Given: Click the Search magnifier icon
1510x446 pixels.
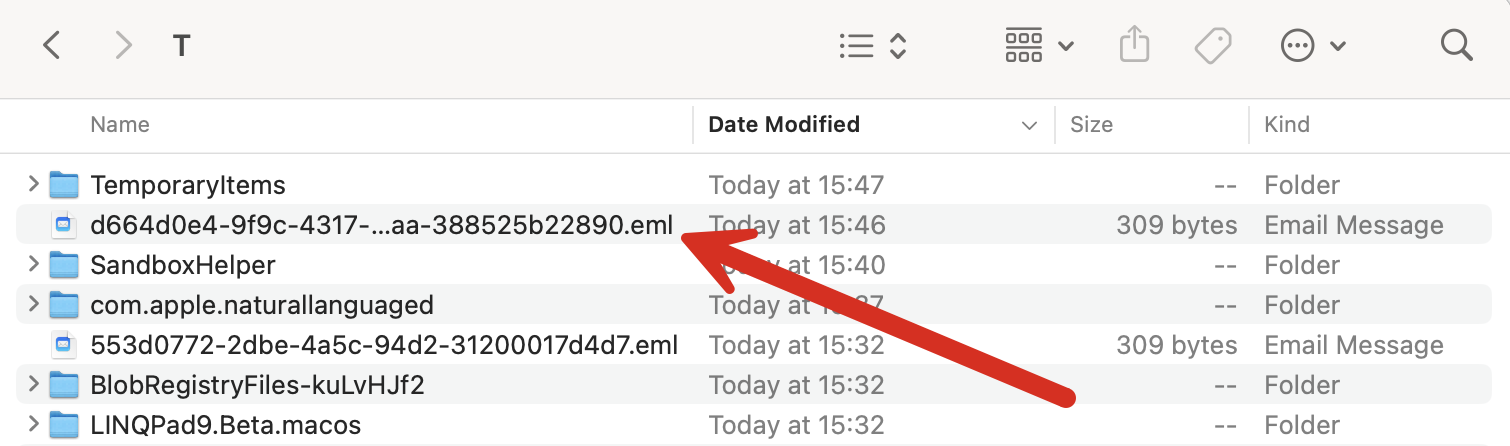Looking at the screenshot, I should point(1456,45).
